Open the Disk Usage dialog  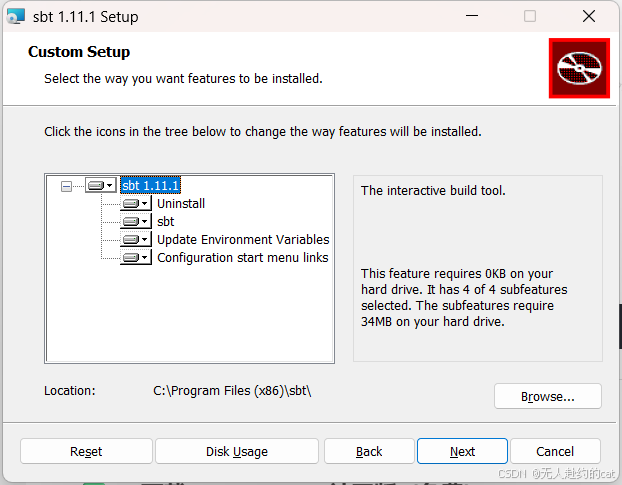click(x=237, y=451)
